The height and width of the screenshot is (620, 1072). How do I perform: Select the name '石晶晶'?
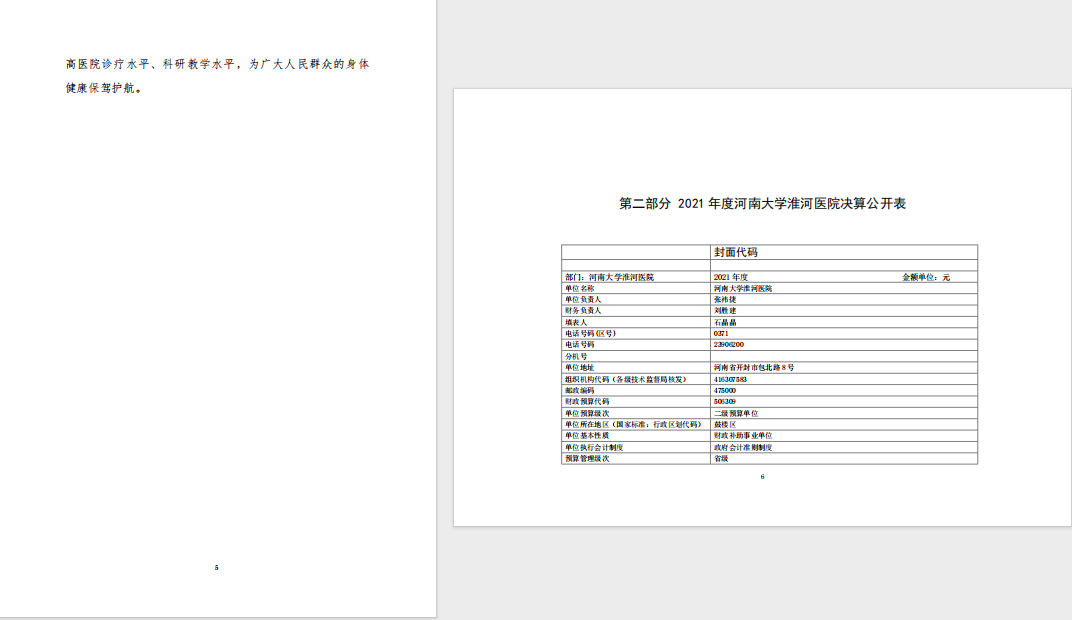(x=725, y=322)
